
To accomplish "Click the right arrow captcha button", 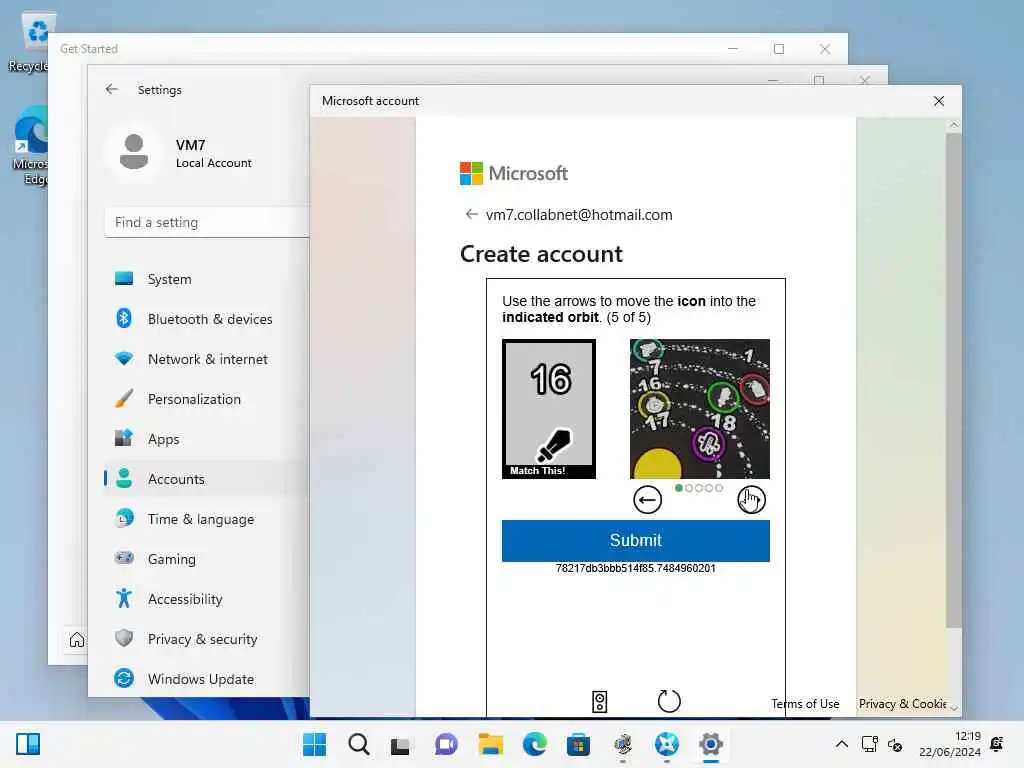I will click(751, 500).
